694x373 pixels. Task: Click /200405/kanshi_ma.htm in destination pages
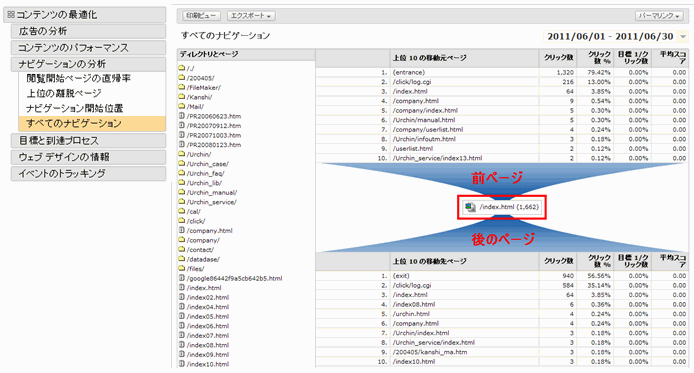[430, 352]
